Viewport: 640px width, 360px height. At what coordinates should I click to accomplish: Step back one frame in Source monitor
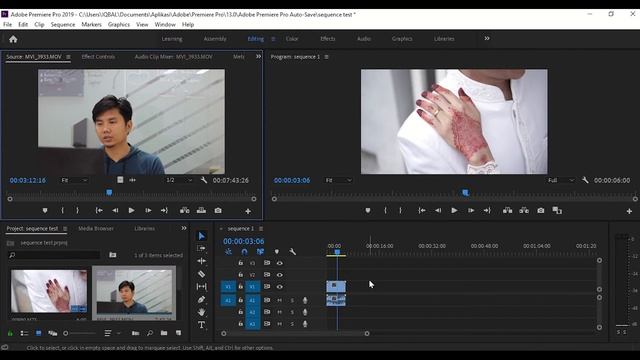(x=115, y=211)
